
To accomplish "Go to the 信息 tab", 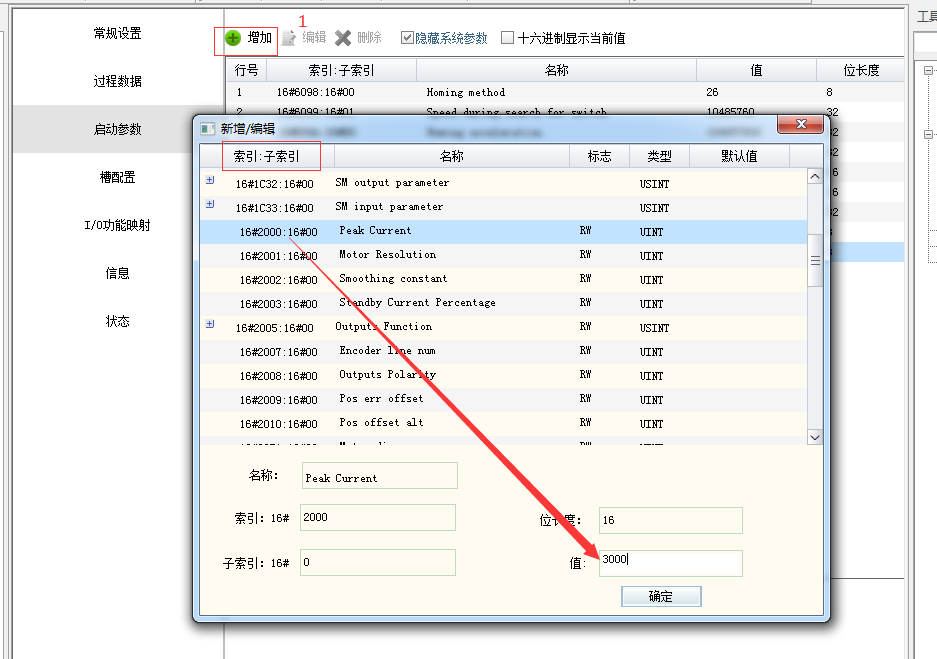I will tap(118, 274).
